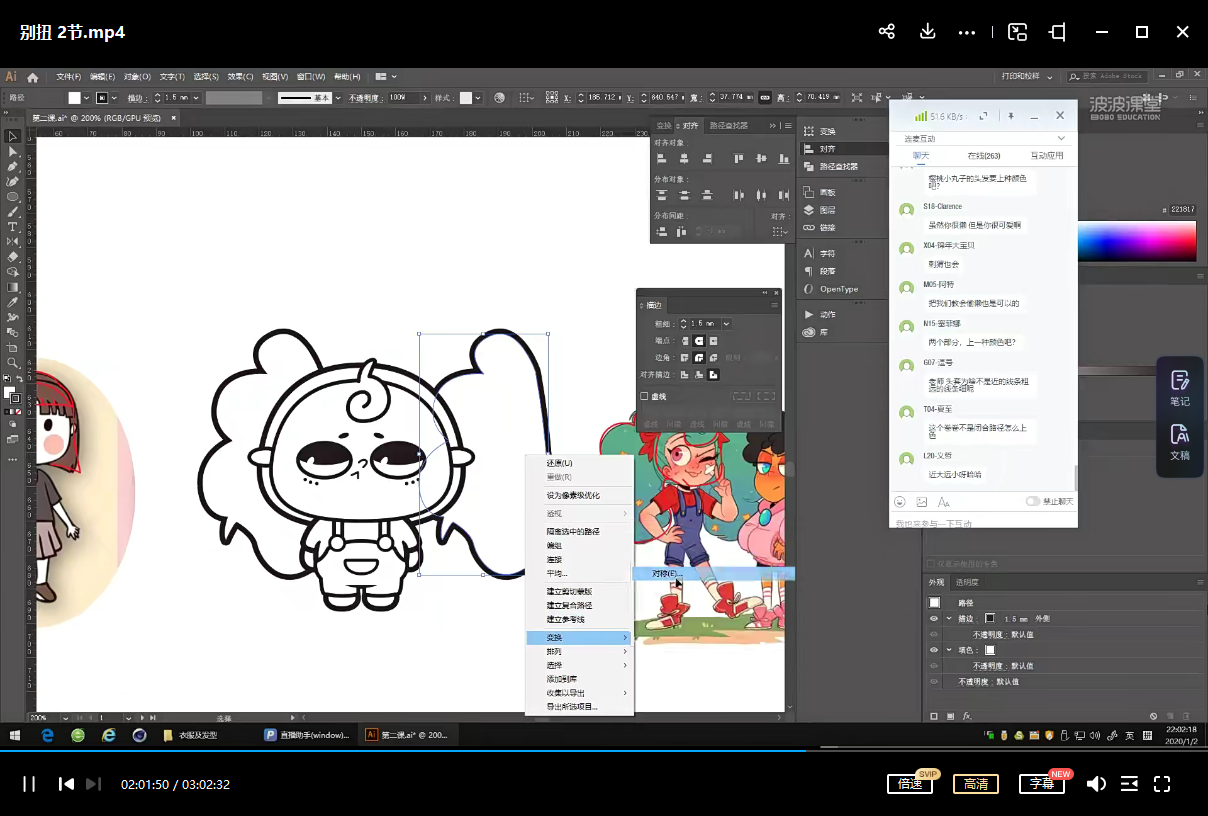
Task: Open the 样式 style dropdown
Action: (479, 98)
